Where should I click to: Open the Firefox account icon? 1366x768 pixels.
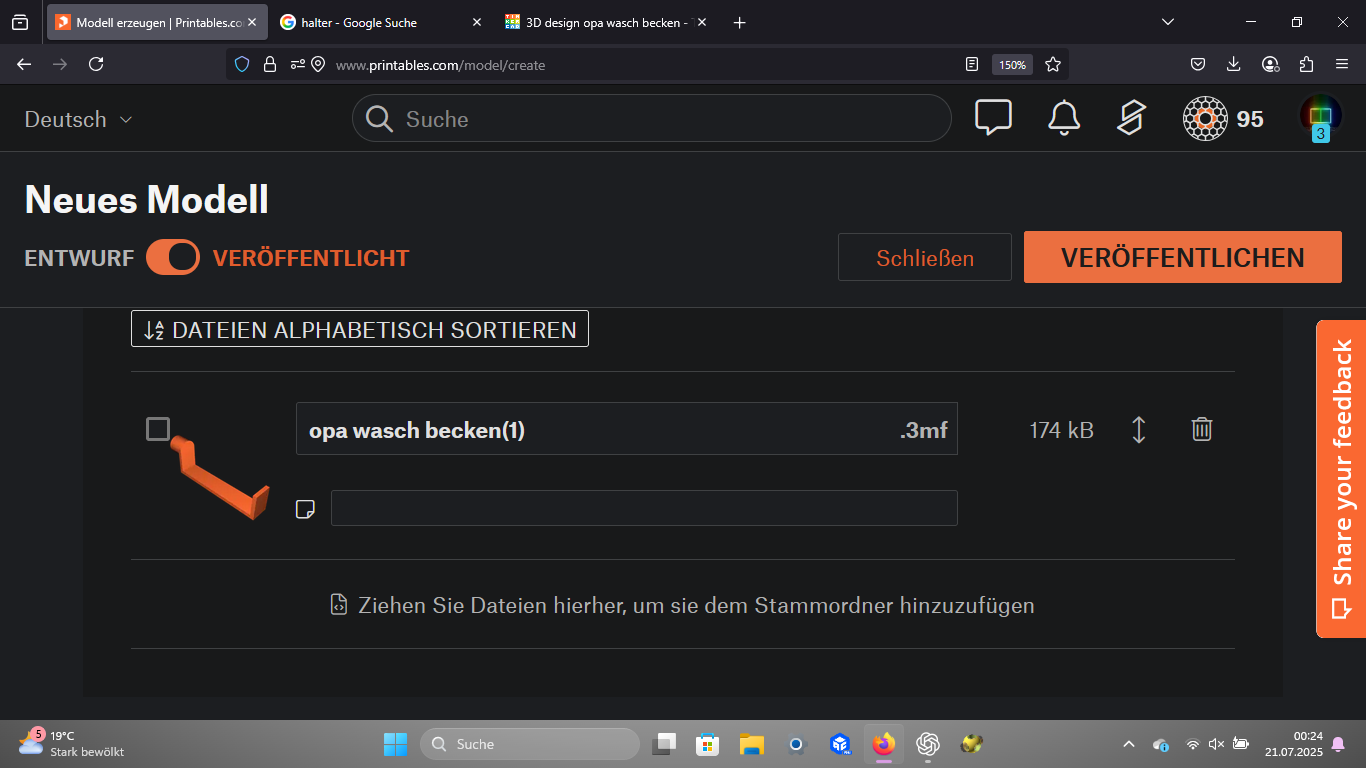coord(1270,64)
